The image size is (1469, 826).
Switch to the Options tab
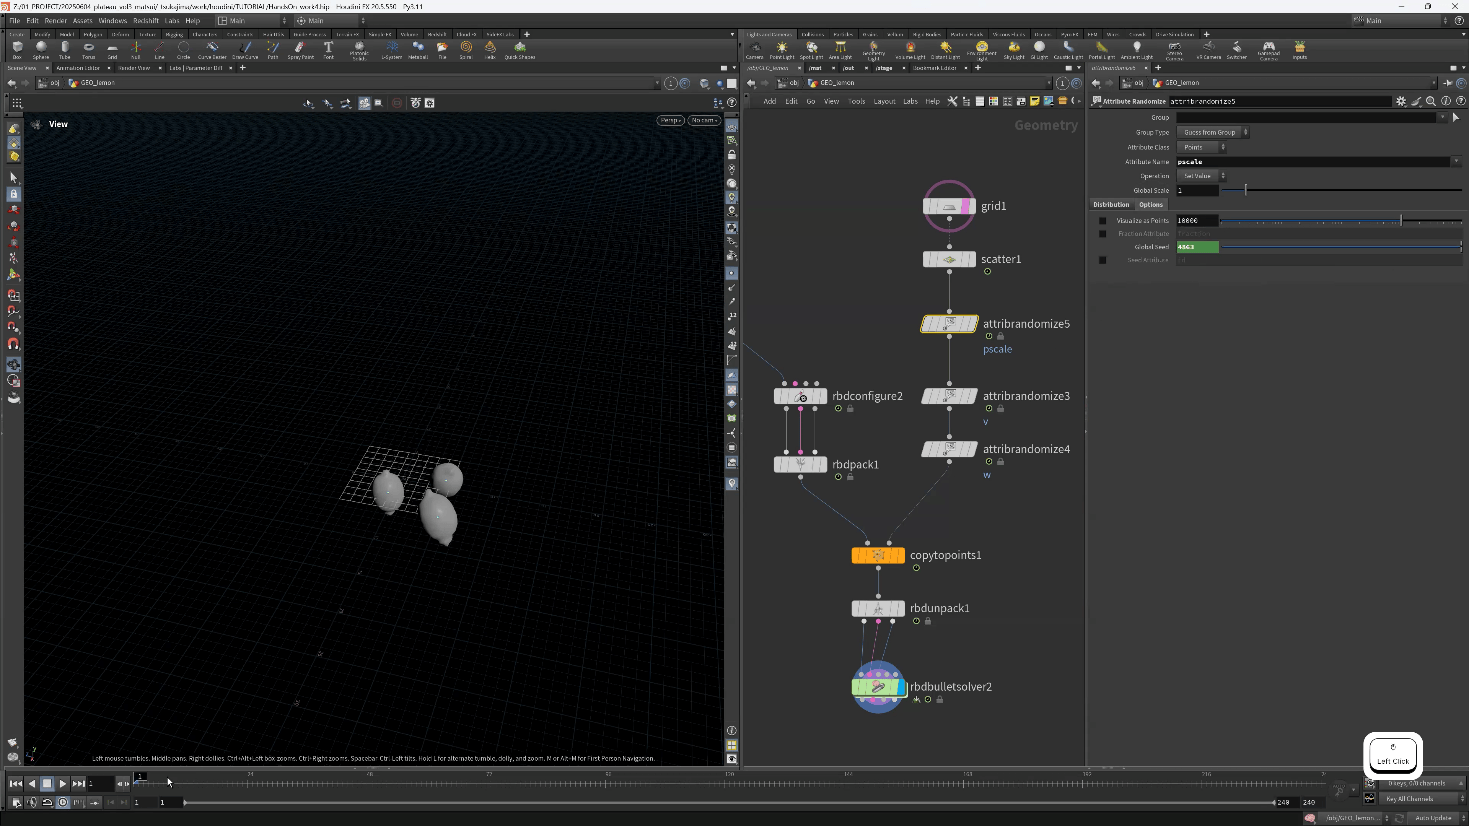pyautogui.click(x=1151, y=204)
